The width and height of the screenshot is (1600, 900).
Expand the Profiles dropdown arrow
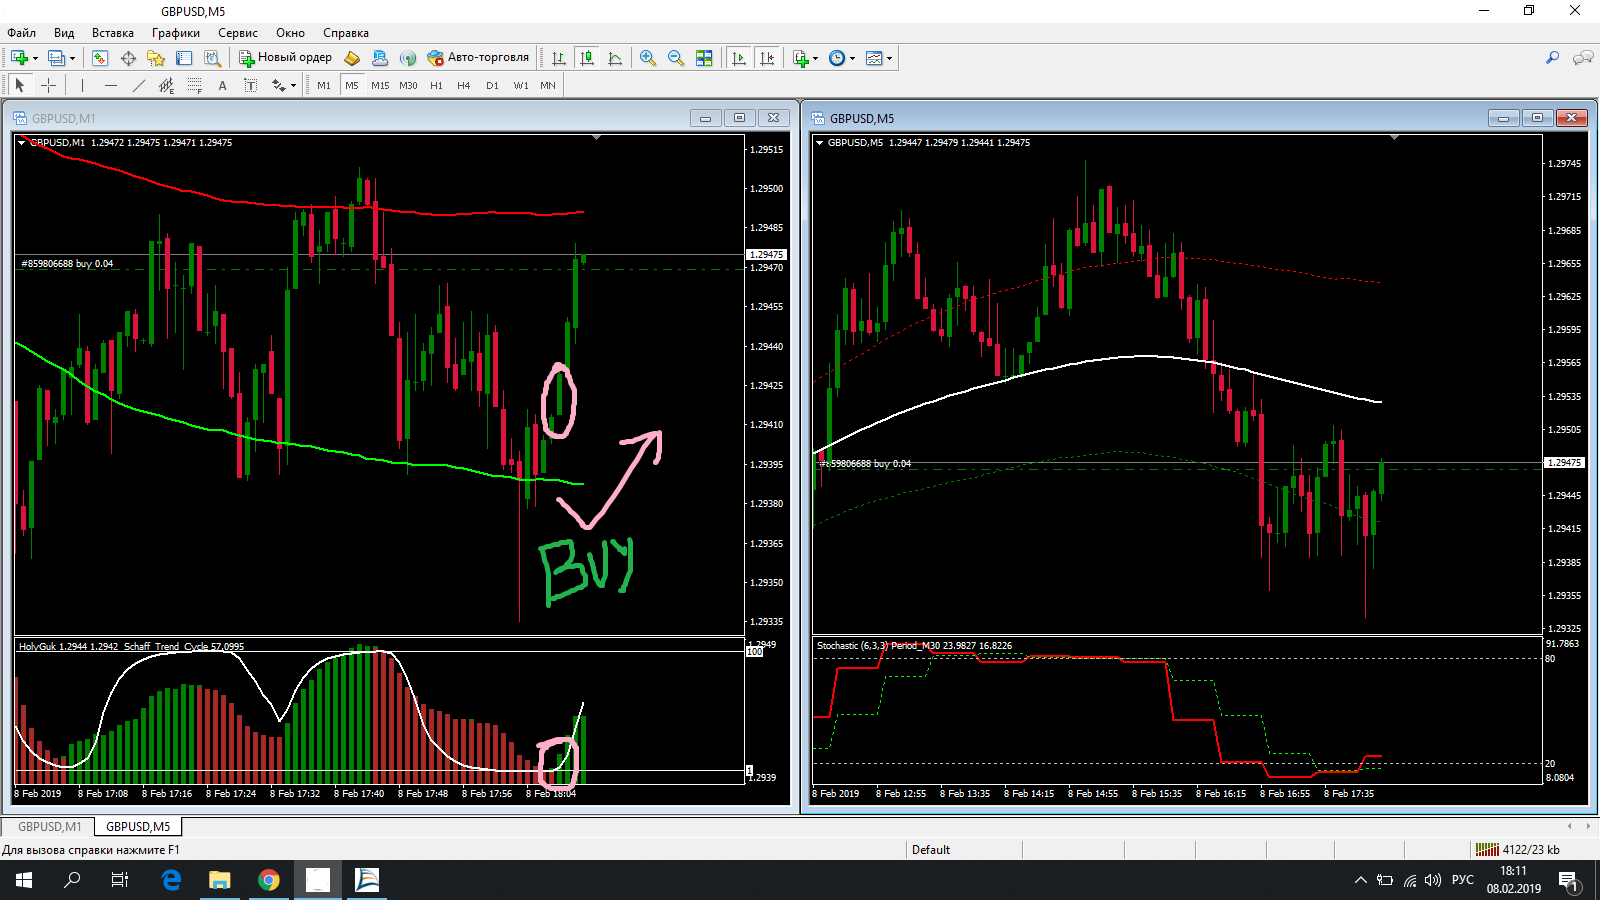[x=72, y=58]
